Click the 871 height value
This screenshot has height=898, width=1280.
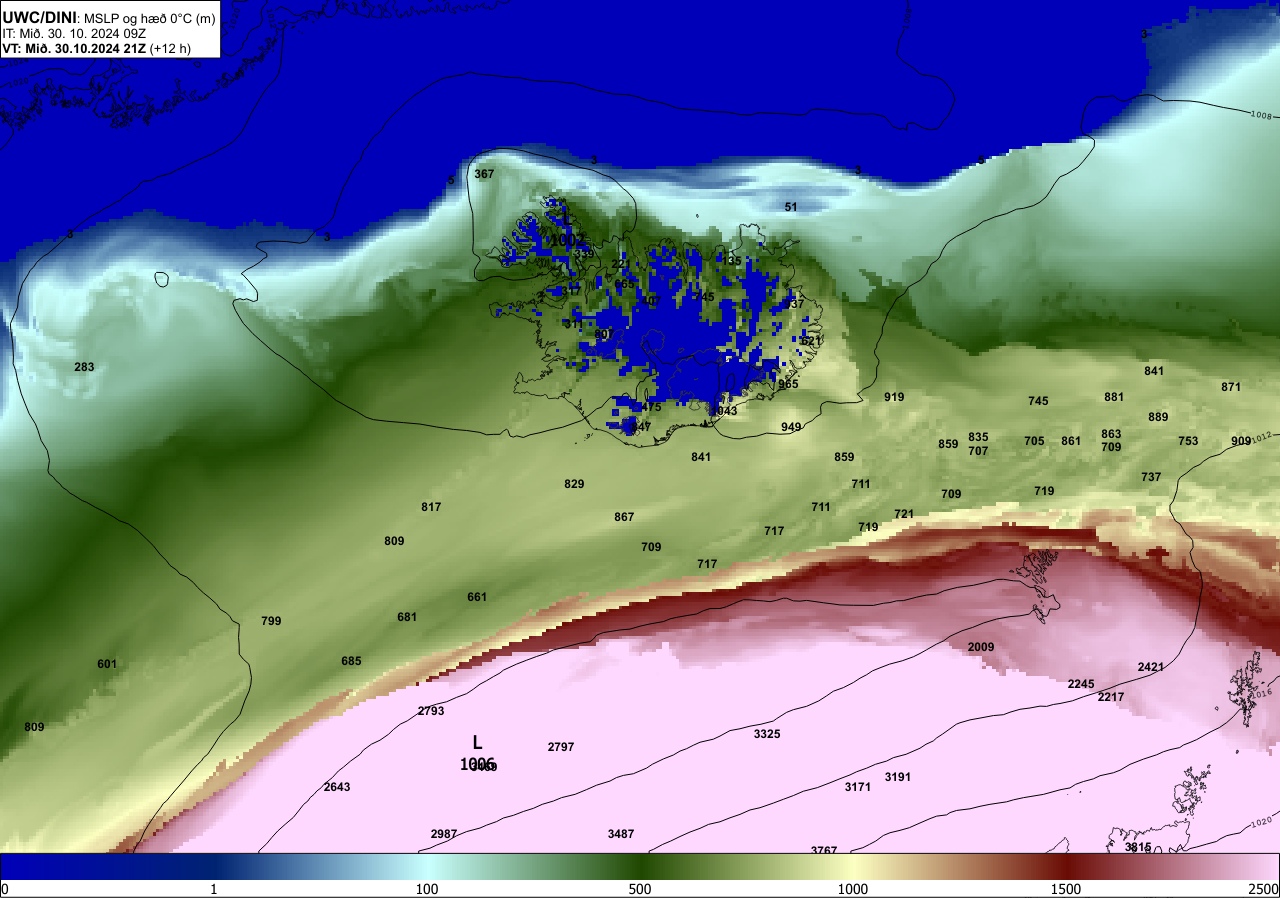pos(1231,387)
